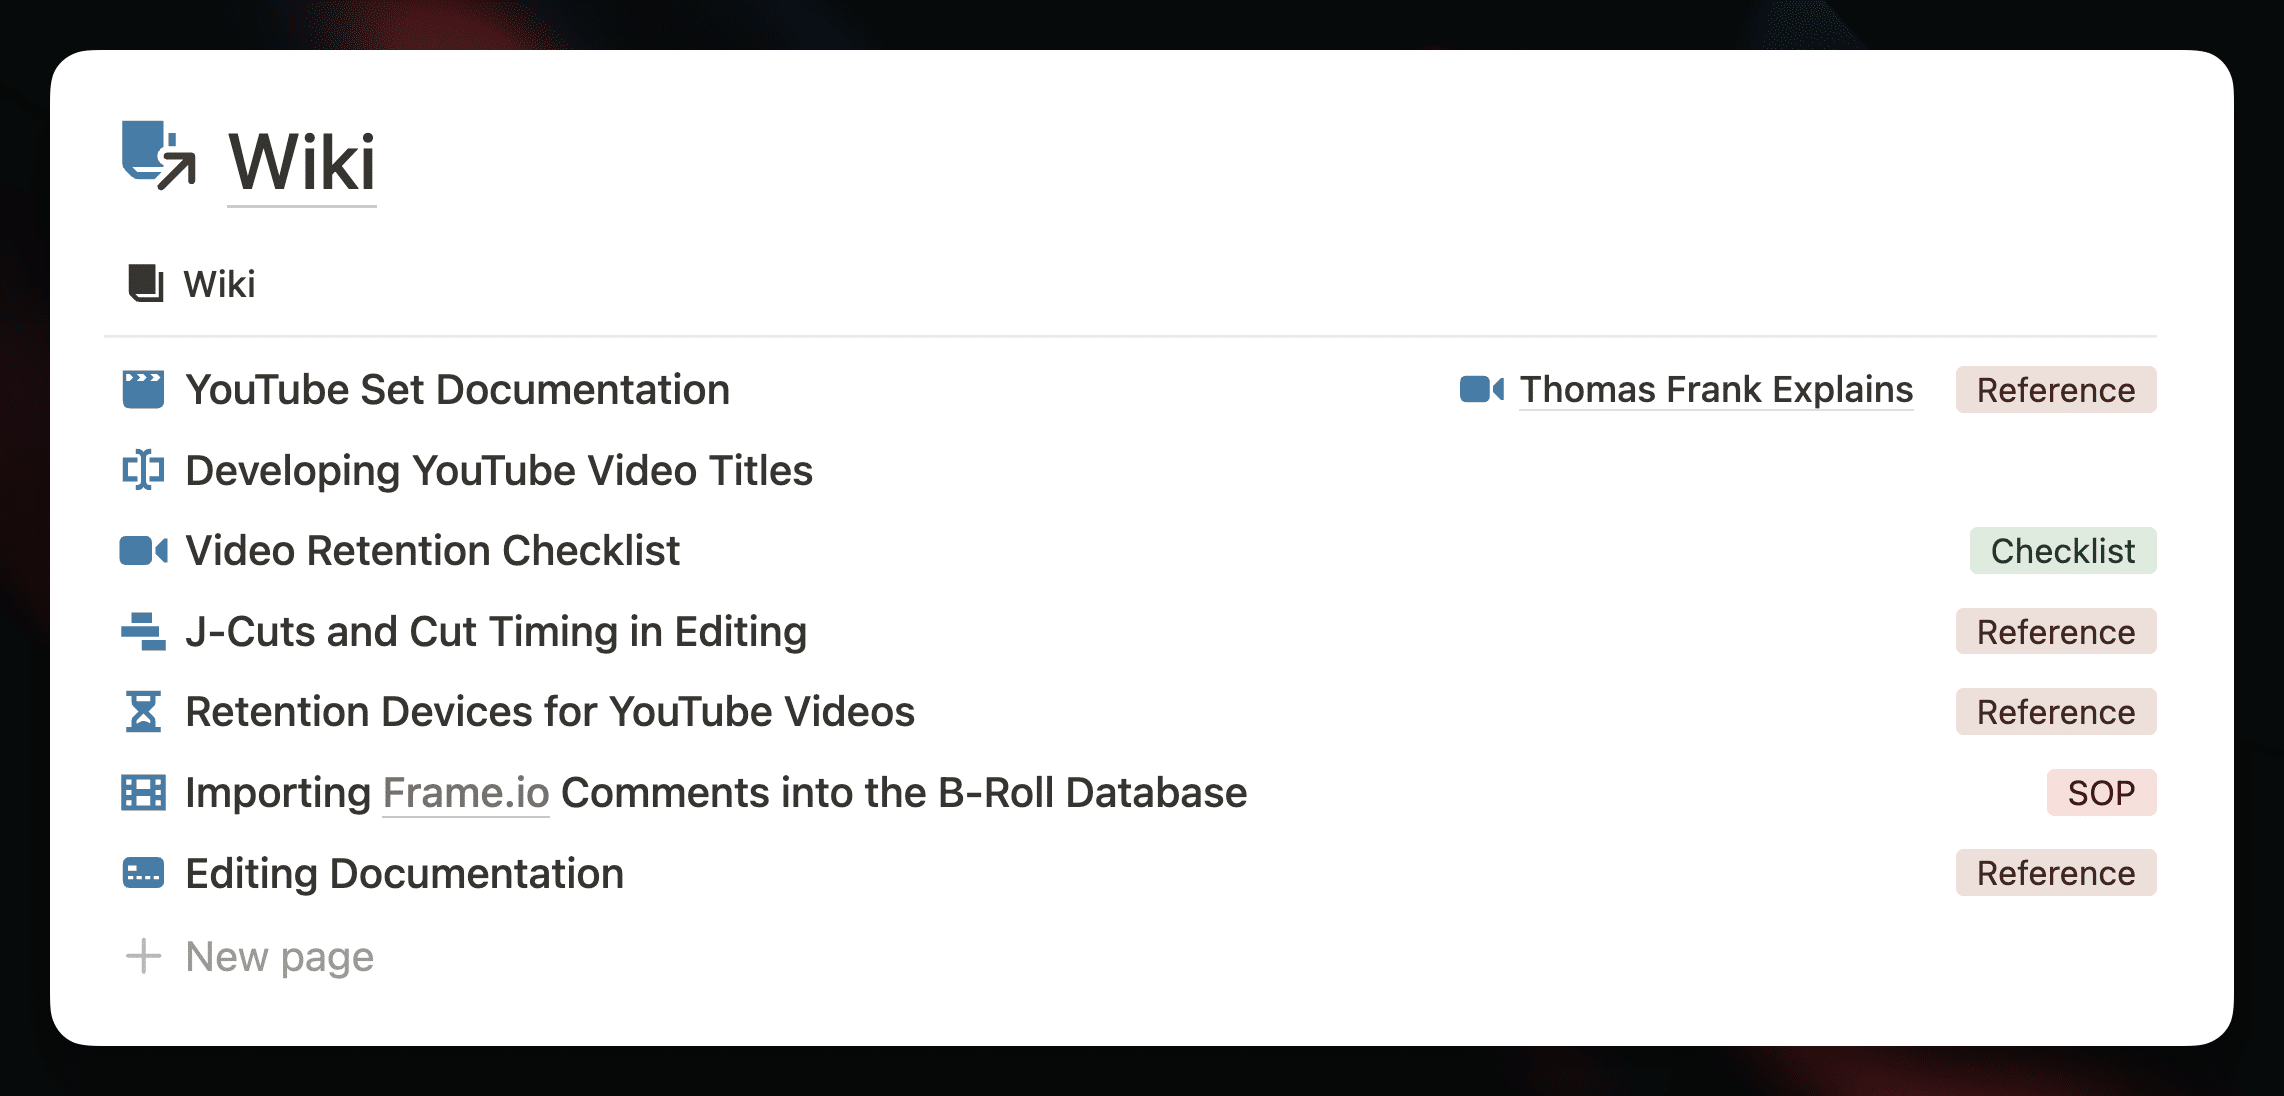This screenshot has height=1096, width=2284.
Task: Add a New page to the list
Action: [279, 957]
